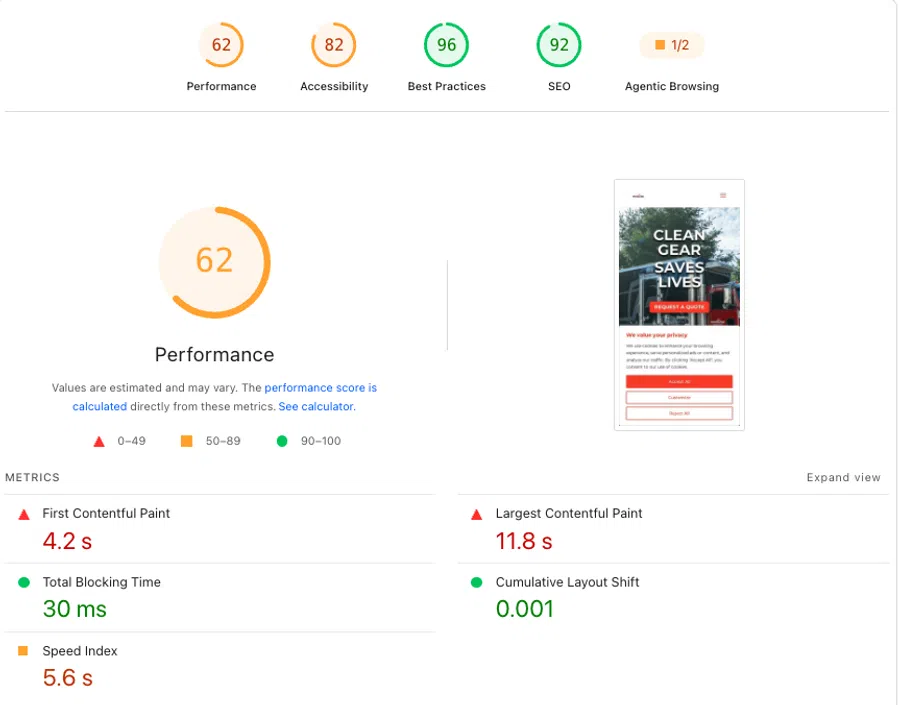Select the 'Cumulative Layout Shift' label
Viewport: 900px width, 705px height.
coord(567,582)
